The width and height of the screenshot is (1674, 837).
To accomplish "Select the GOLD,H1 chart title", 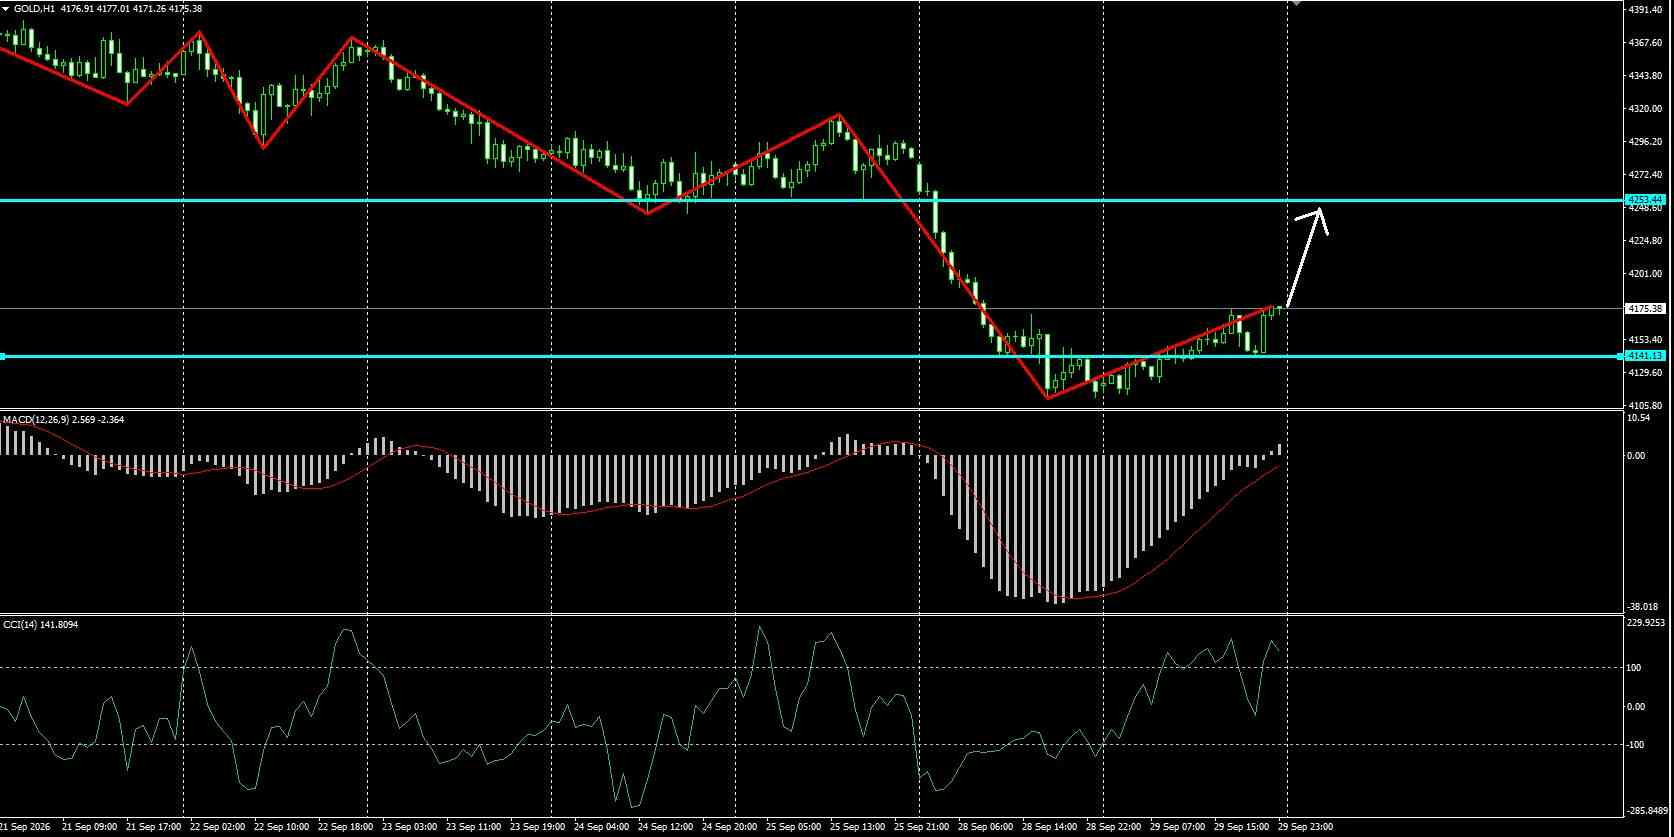I will point(34,8).
